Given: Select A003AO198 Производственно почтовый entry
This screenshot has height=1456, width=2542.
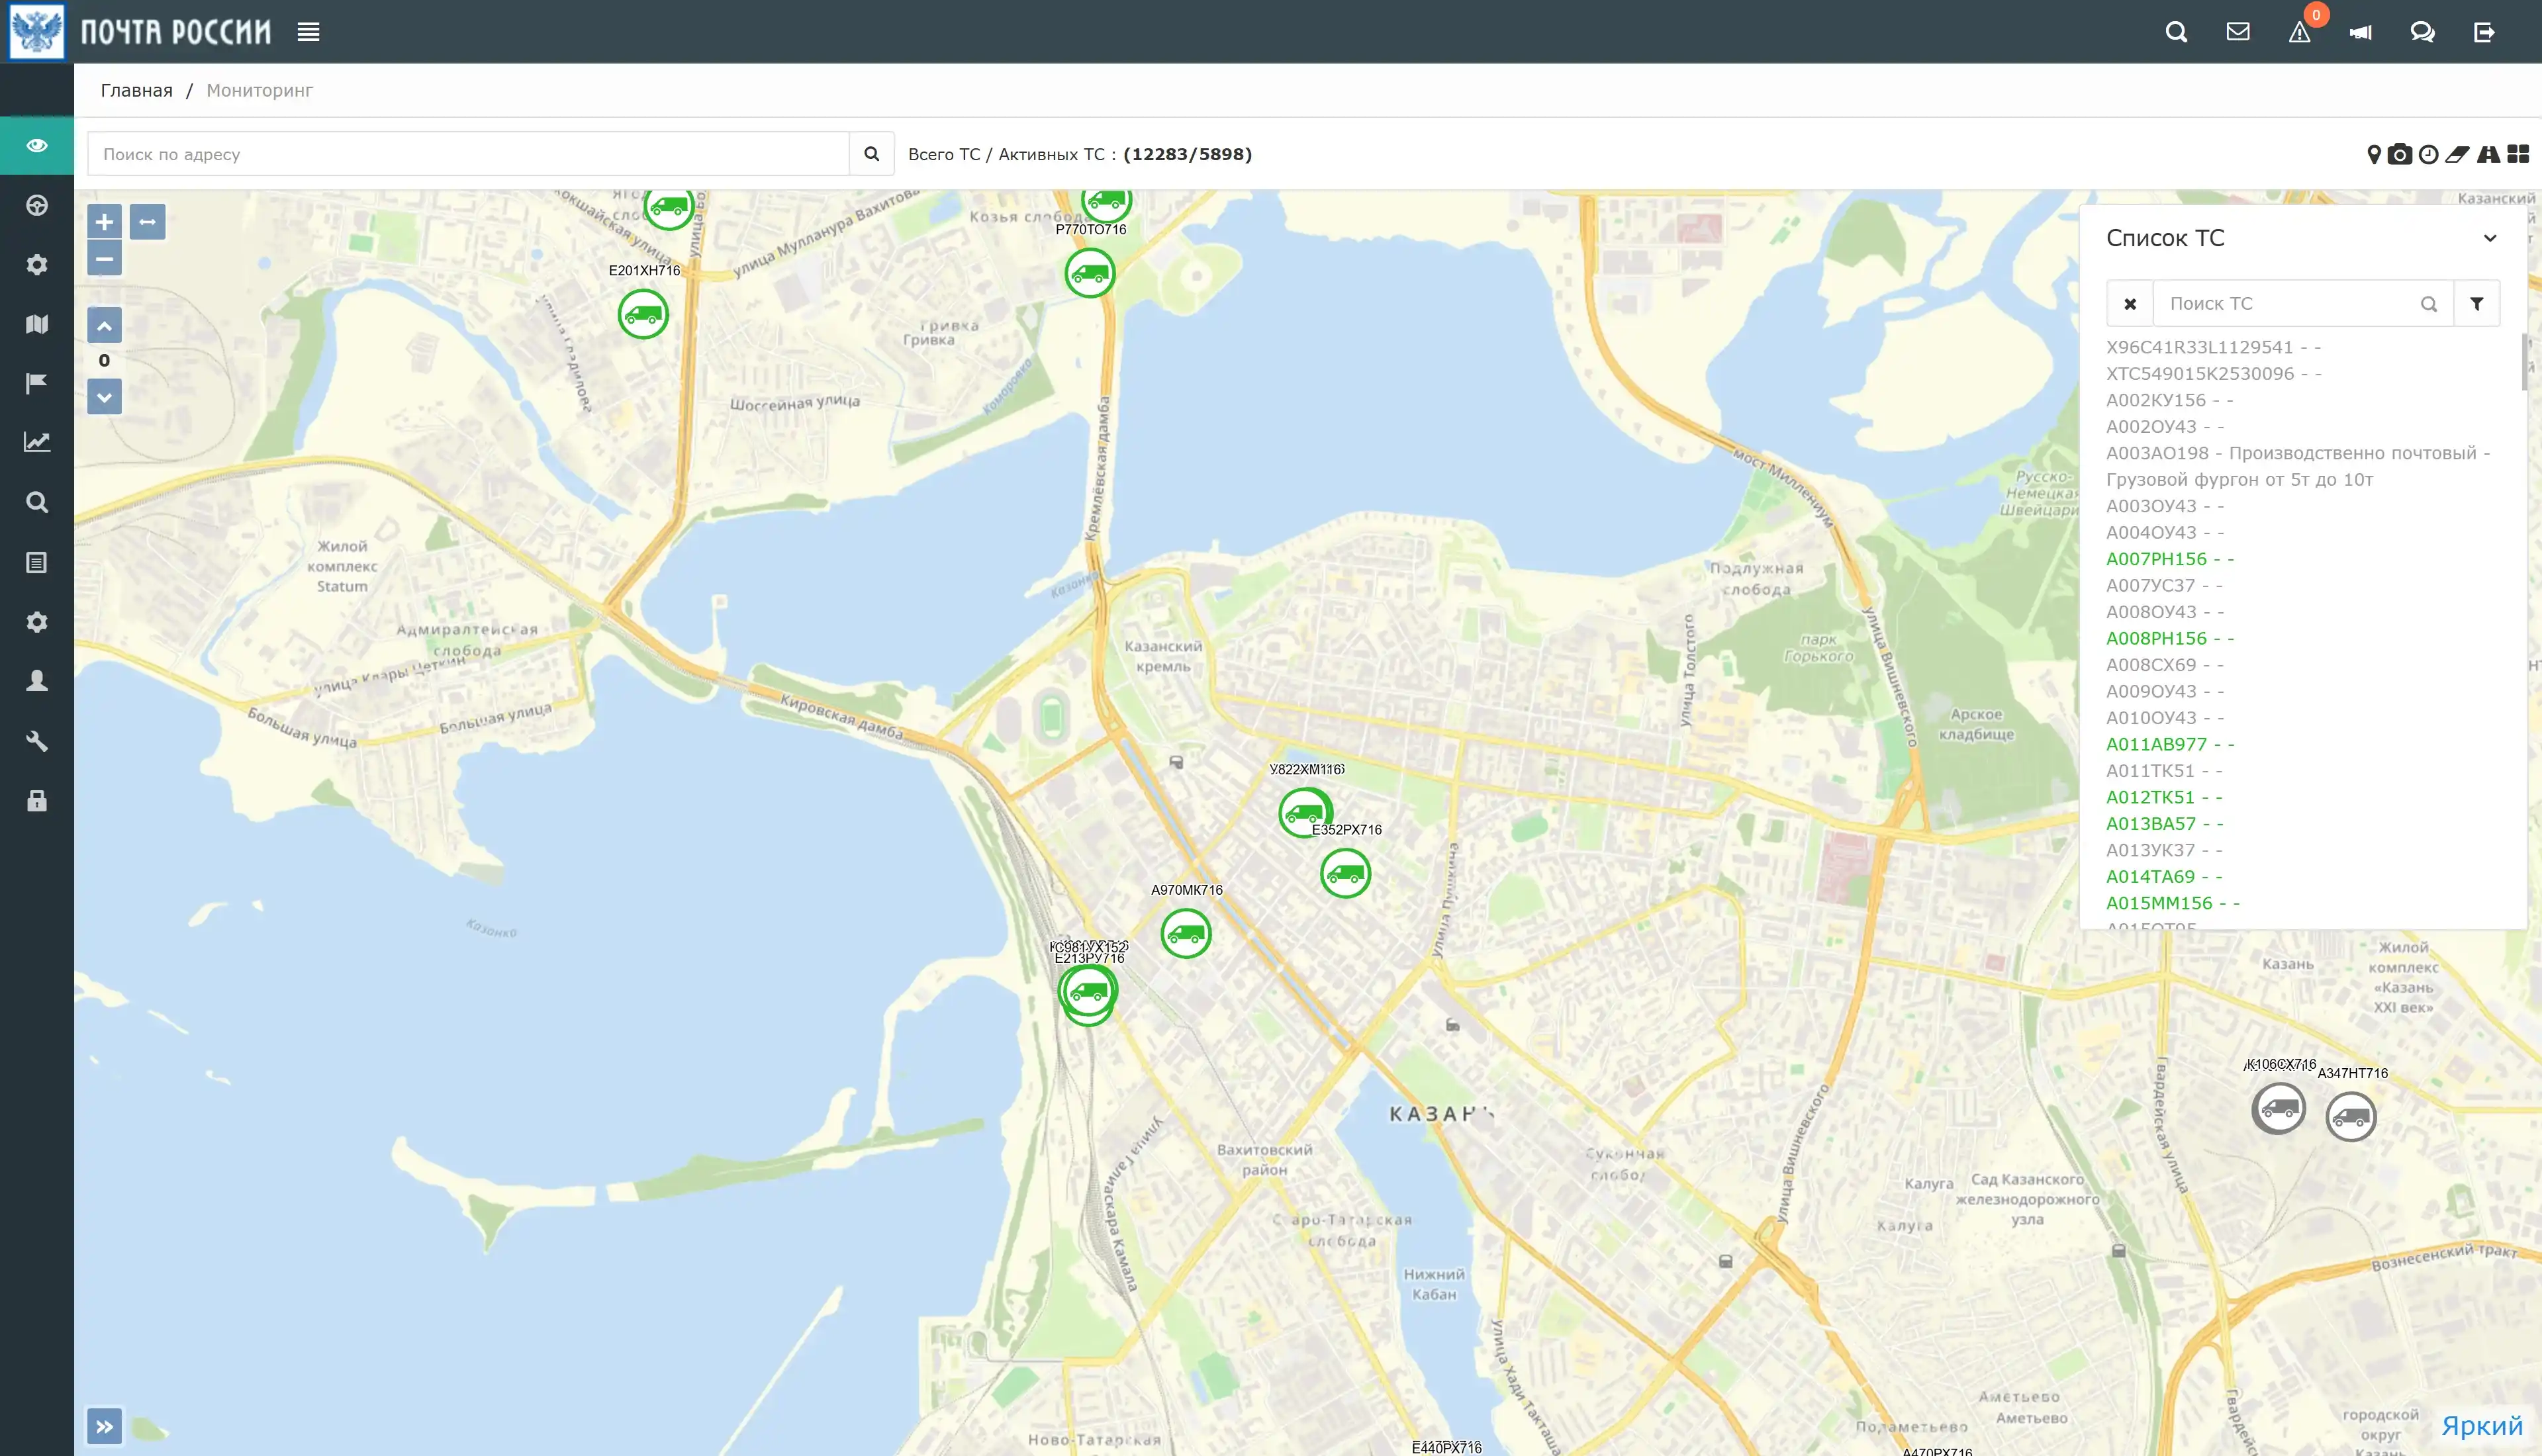Looking at the screenshot, I should 2298,466.
